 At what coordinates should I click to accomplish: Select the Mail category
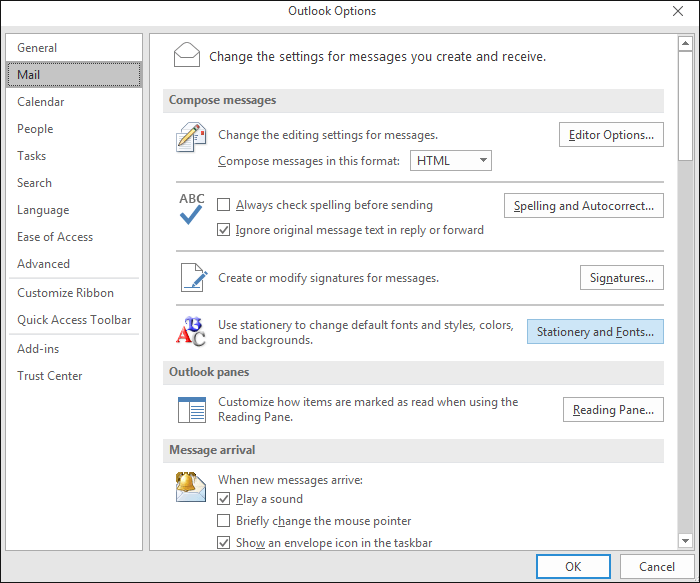[74, 75]
